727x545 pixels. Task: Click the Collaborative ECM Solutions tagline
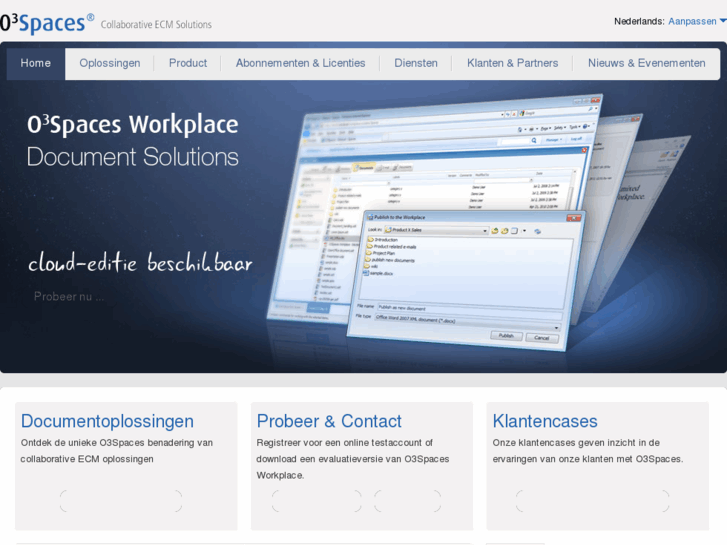click(156, 25)
